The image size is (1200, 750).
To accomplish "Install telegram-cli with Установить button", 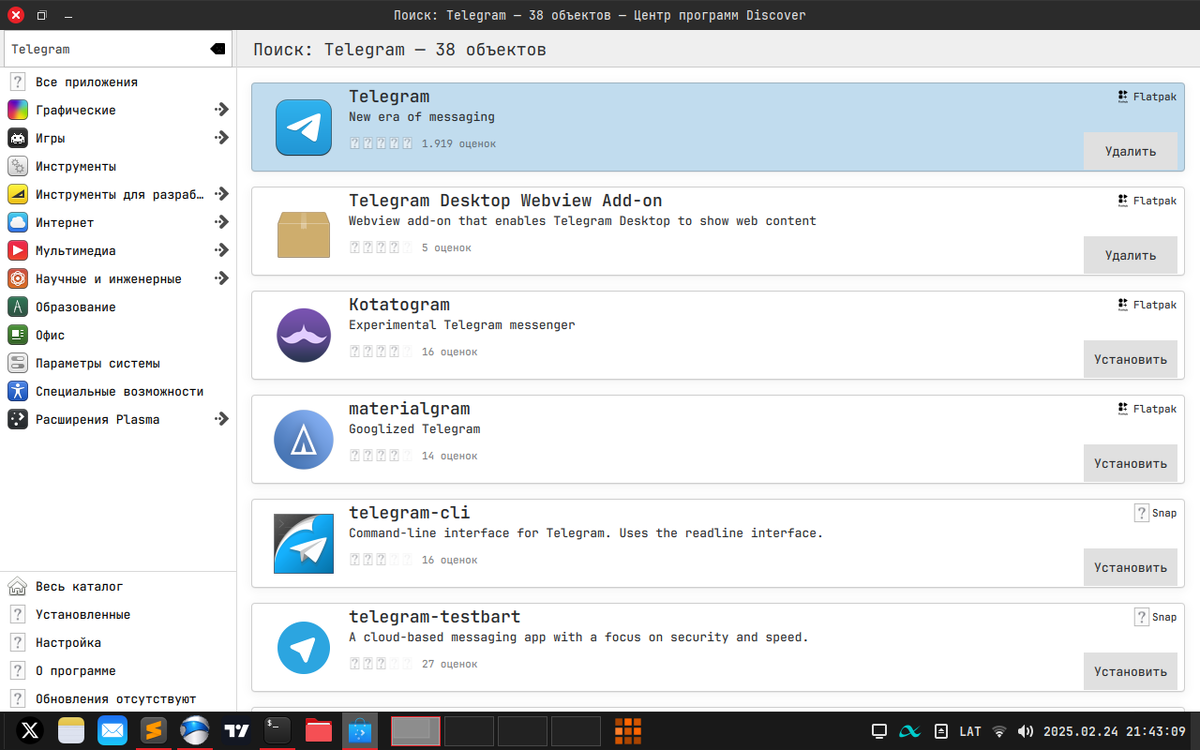I will coord(1130,567).
